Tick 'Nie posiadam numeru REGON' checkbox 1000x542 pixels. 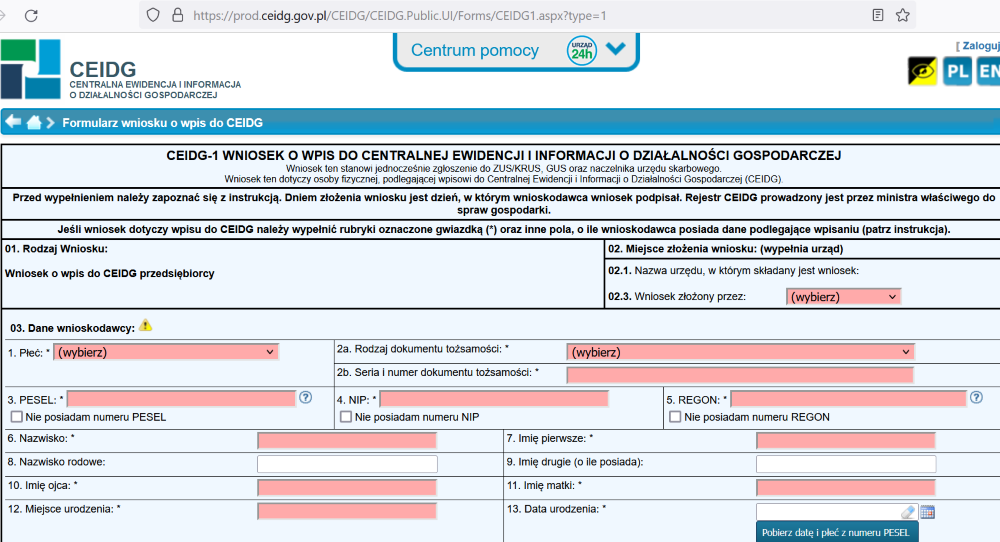tap(676, 417)
